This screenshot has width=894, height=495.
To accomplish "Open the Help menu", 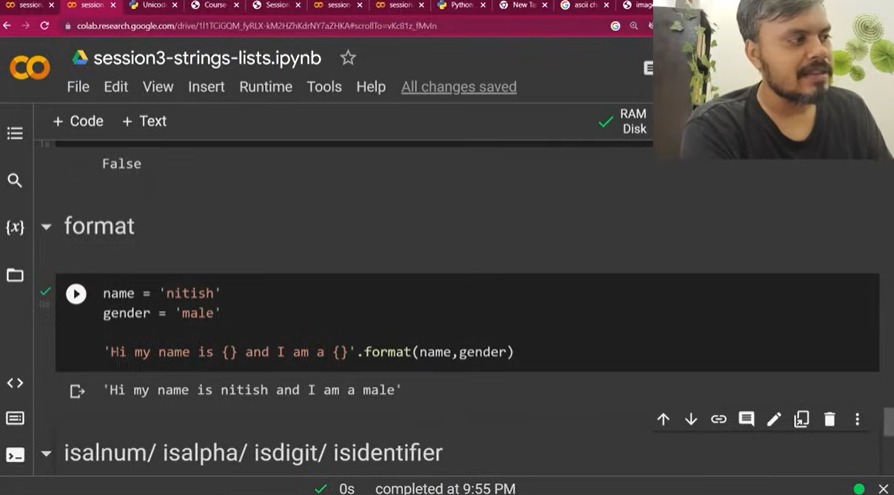I will click(x=371, y=87).
